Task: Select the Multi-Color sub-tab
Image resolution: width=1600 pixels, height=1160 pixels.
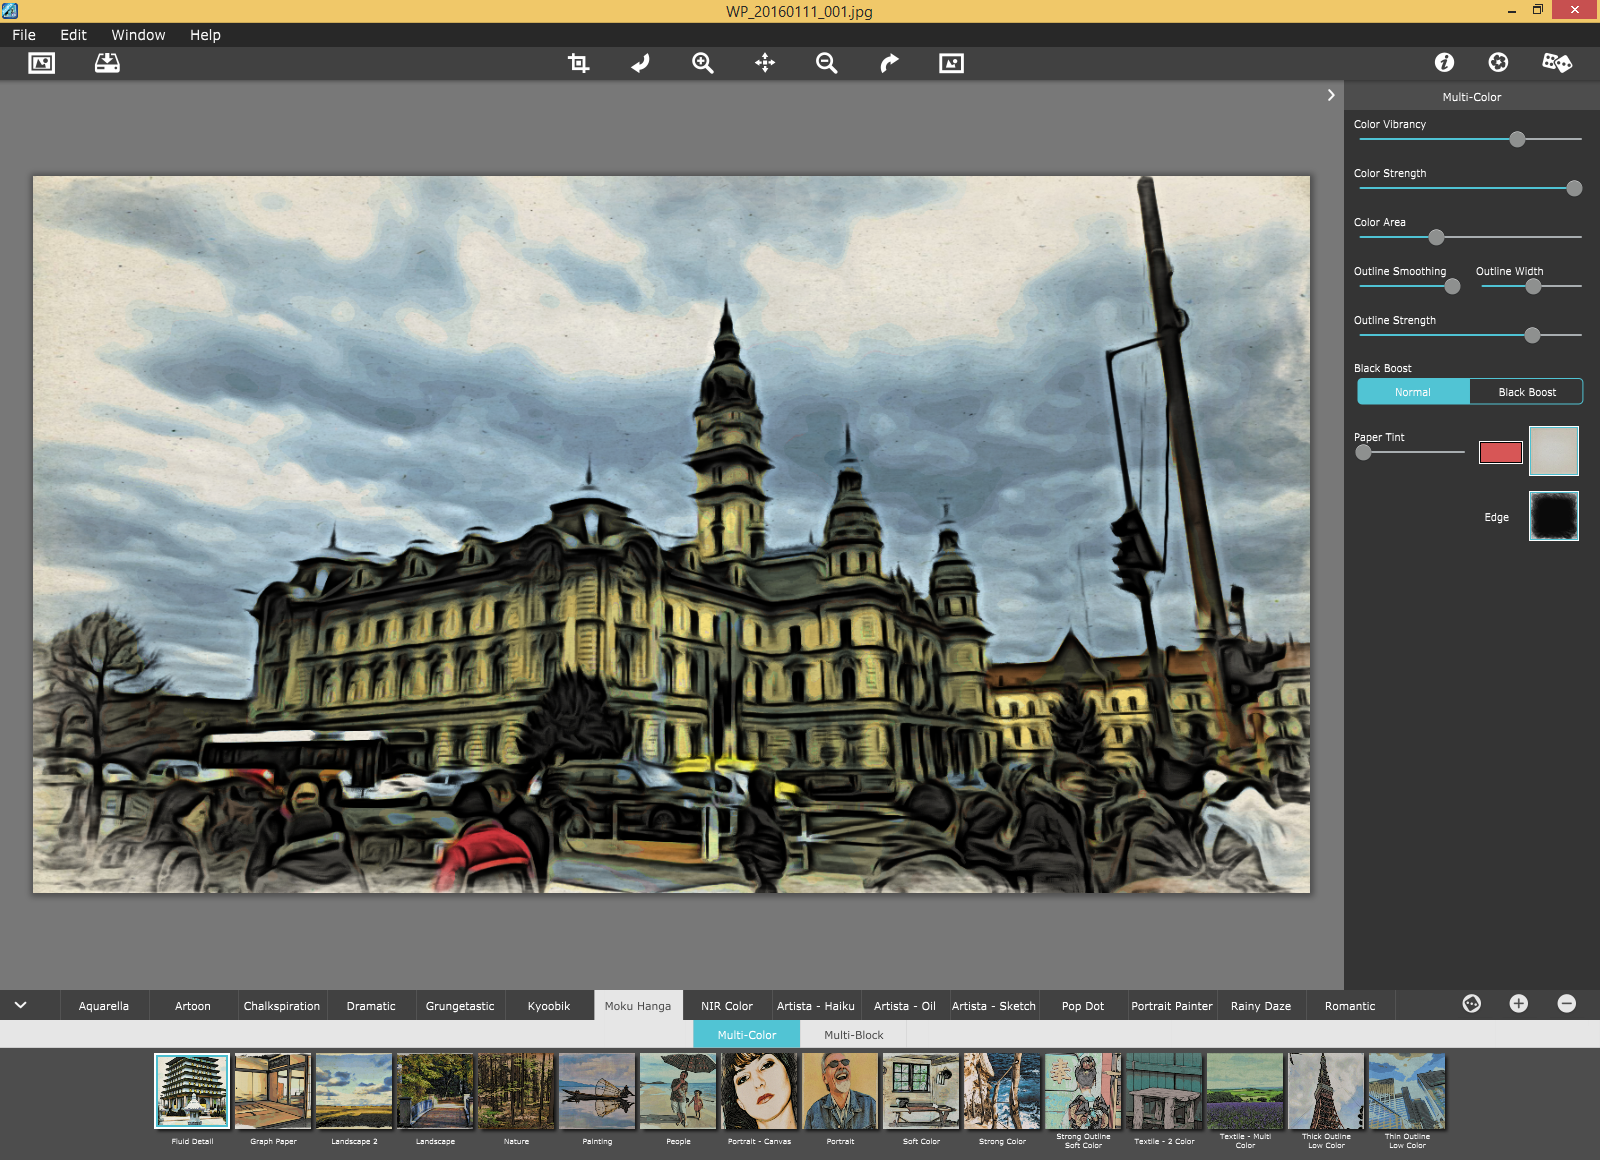Action: [x=747, y=1035]
